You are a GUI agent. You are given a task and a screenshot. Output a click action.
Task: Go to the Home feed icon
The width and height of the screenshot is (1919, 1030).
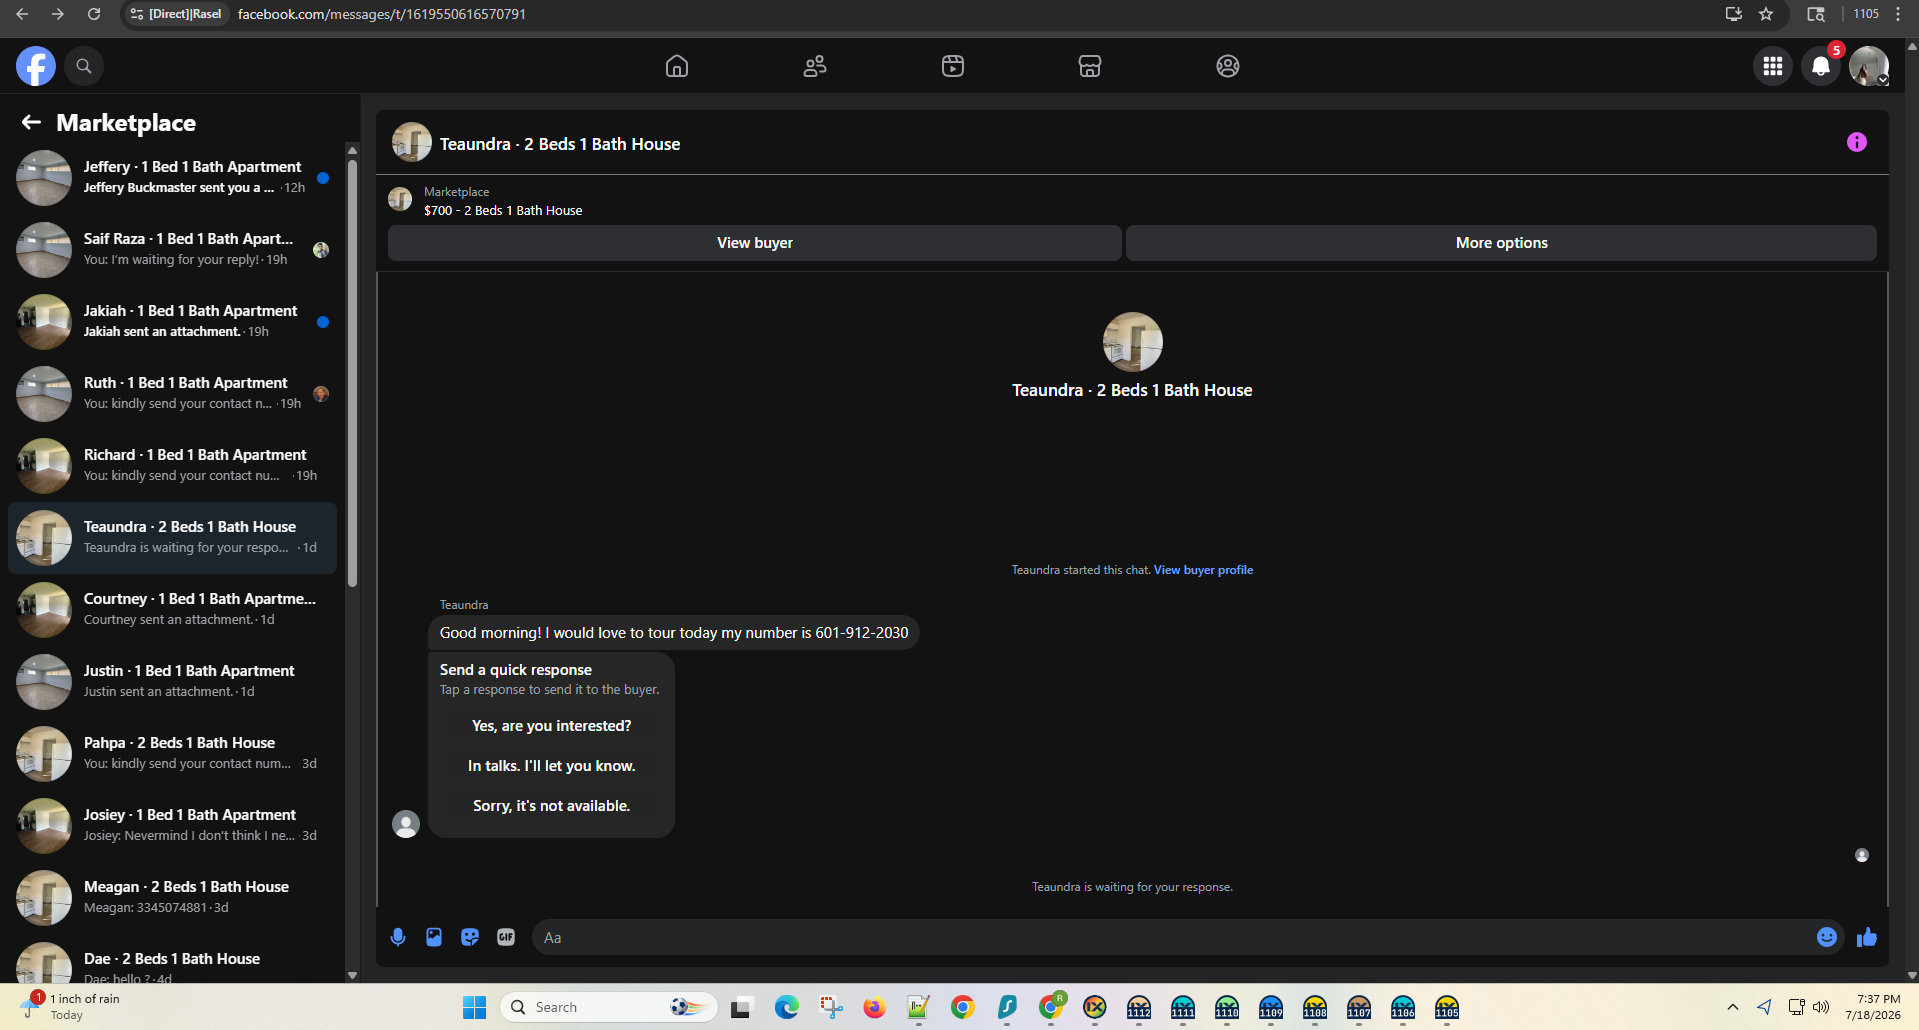[677, 66]
